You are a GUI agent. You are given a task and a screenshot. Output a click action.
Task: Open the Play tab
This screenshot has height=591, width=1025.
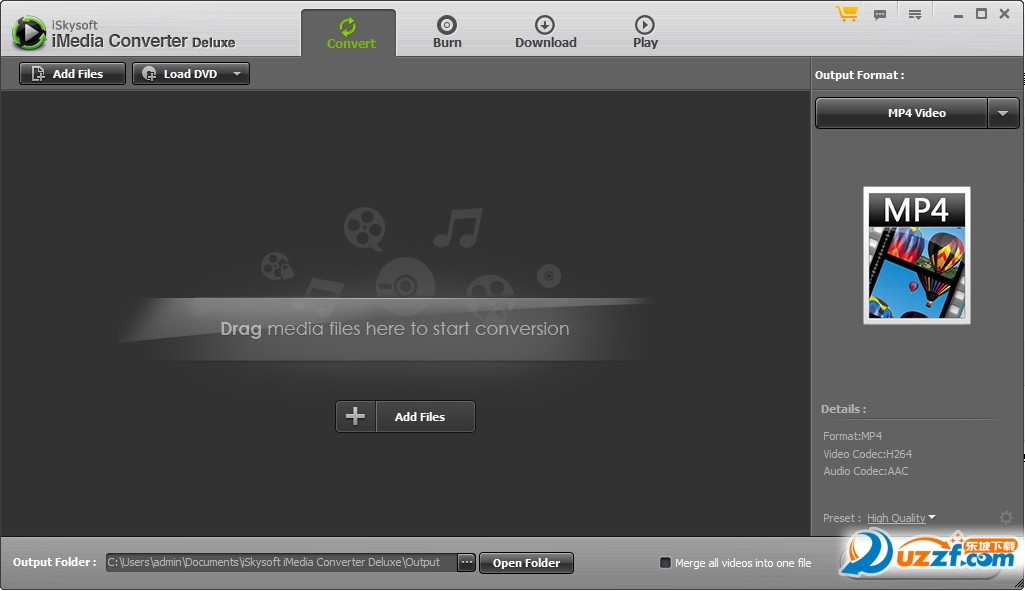[645, 33]
